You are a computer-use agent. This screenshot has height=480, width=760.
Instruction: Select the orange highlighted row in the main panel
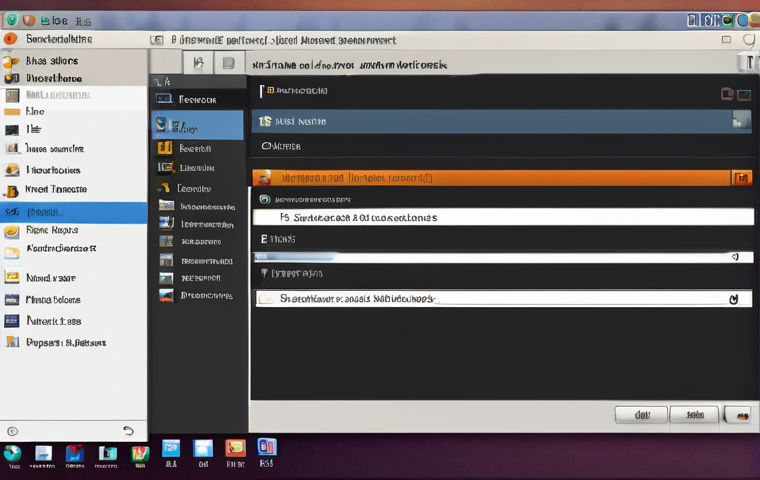click(x=502, y=178)
